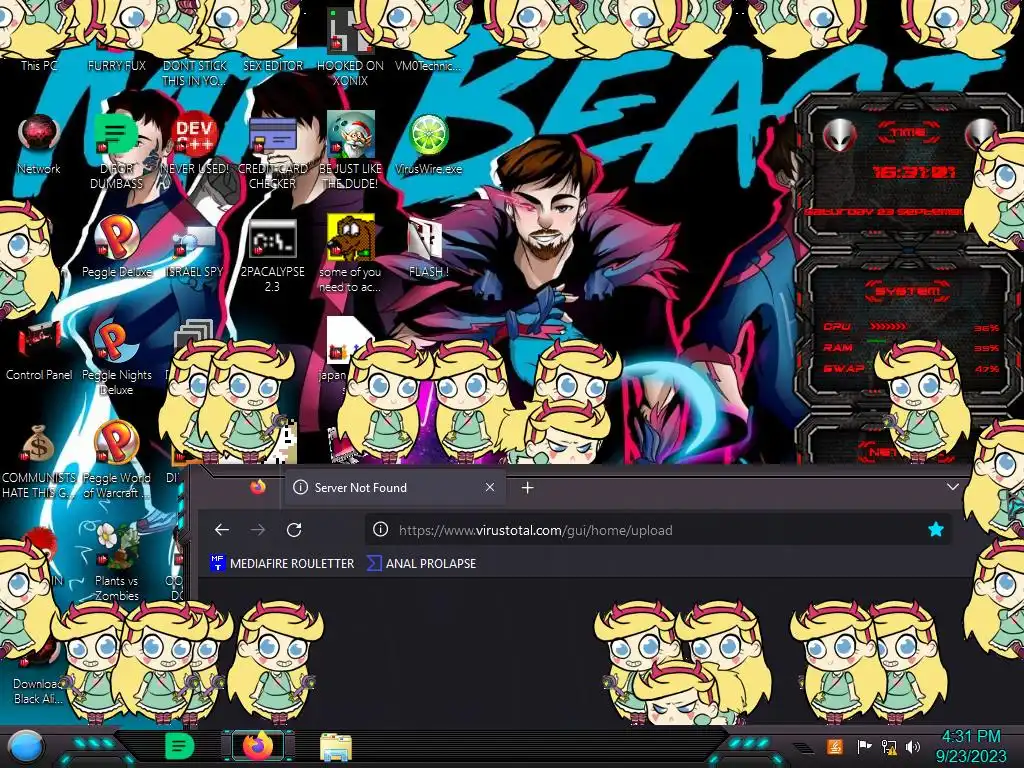Open File Explorer from the taskbar
Screen dimensions: 1024x768
coord(336,747)
